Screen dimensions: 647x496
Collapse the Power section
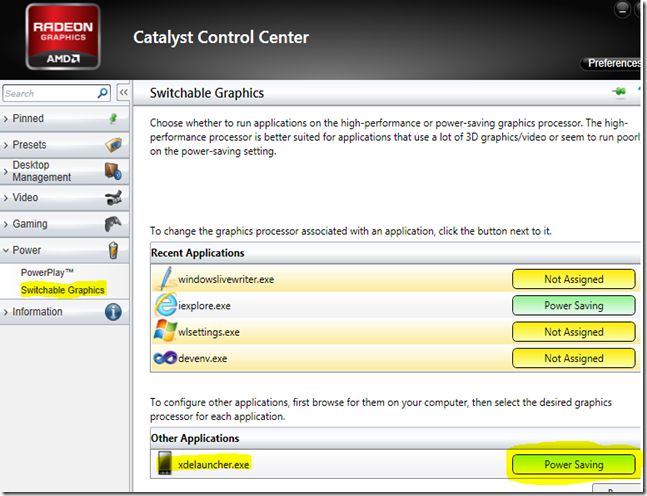click(5, 250)
